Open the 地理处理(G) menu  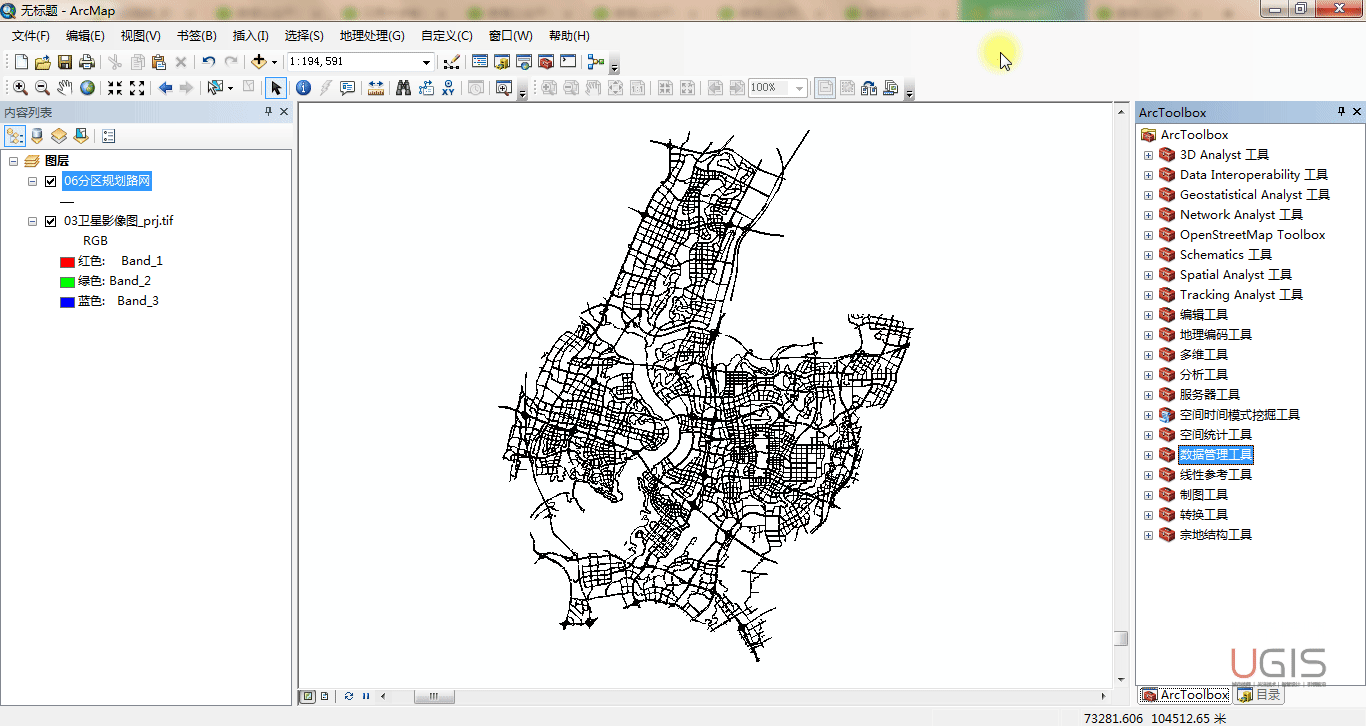pyautogui.click(x=371, y=35)
